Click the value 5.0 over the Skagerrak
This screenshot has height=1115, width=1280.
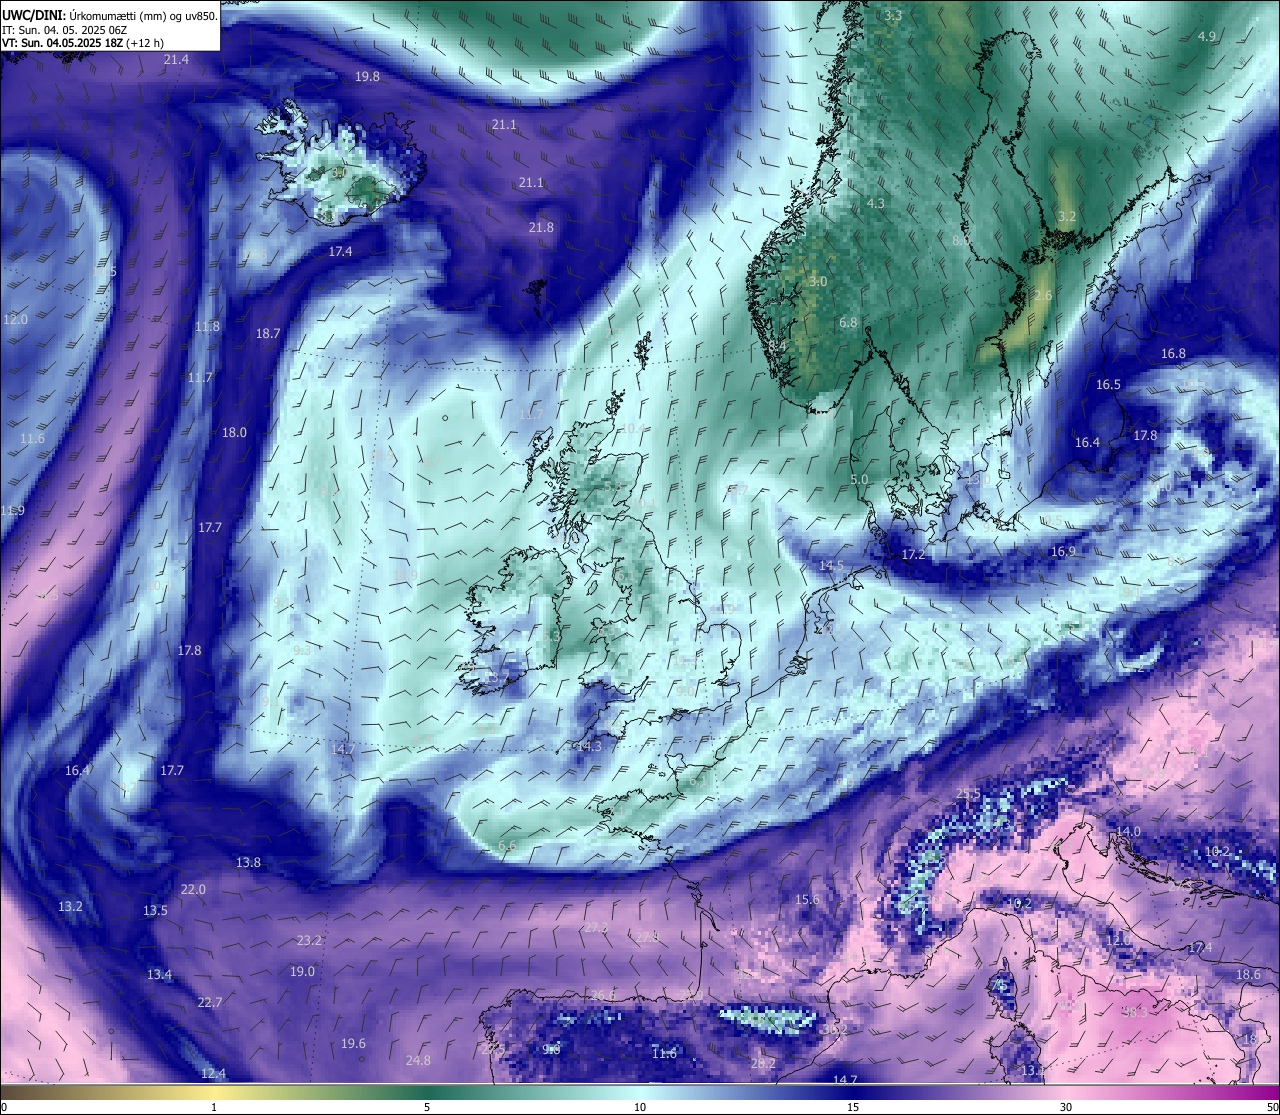pyautogui.click(x=859, y=480)
